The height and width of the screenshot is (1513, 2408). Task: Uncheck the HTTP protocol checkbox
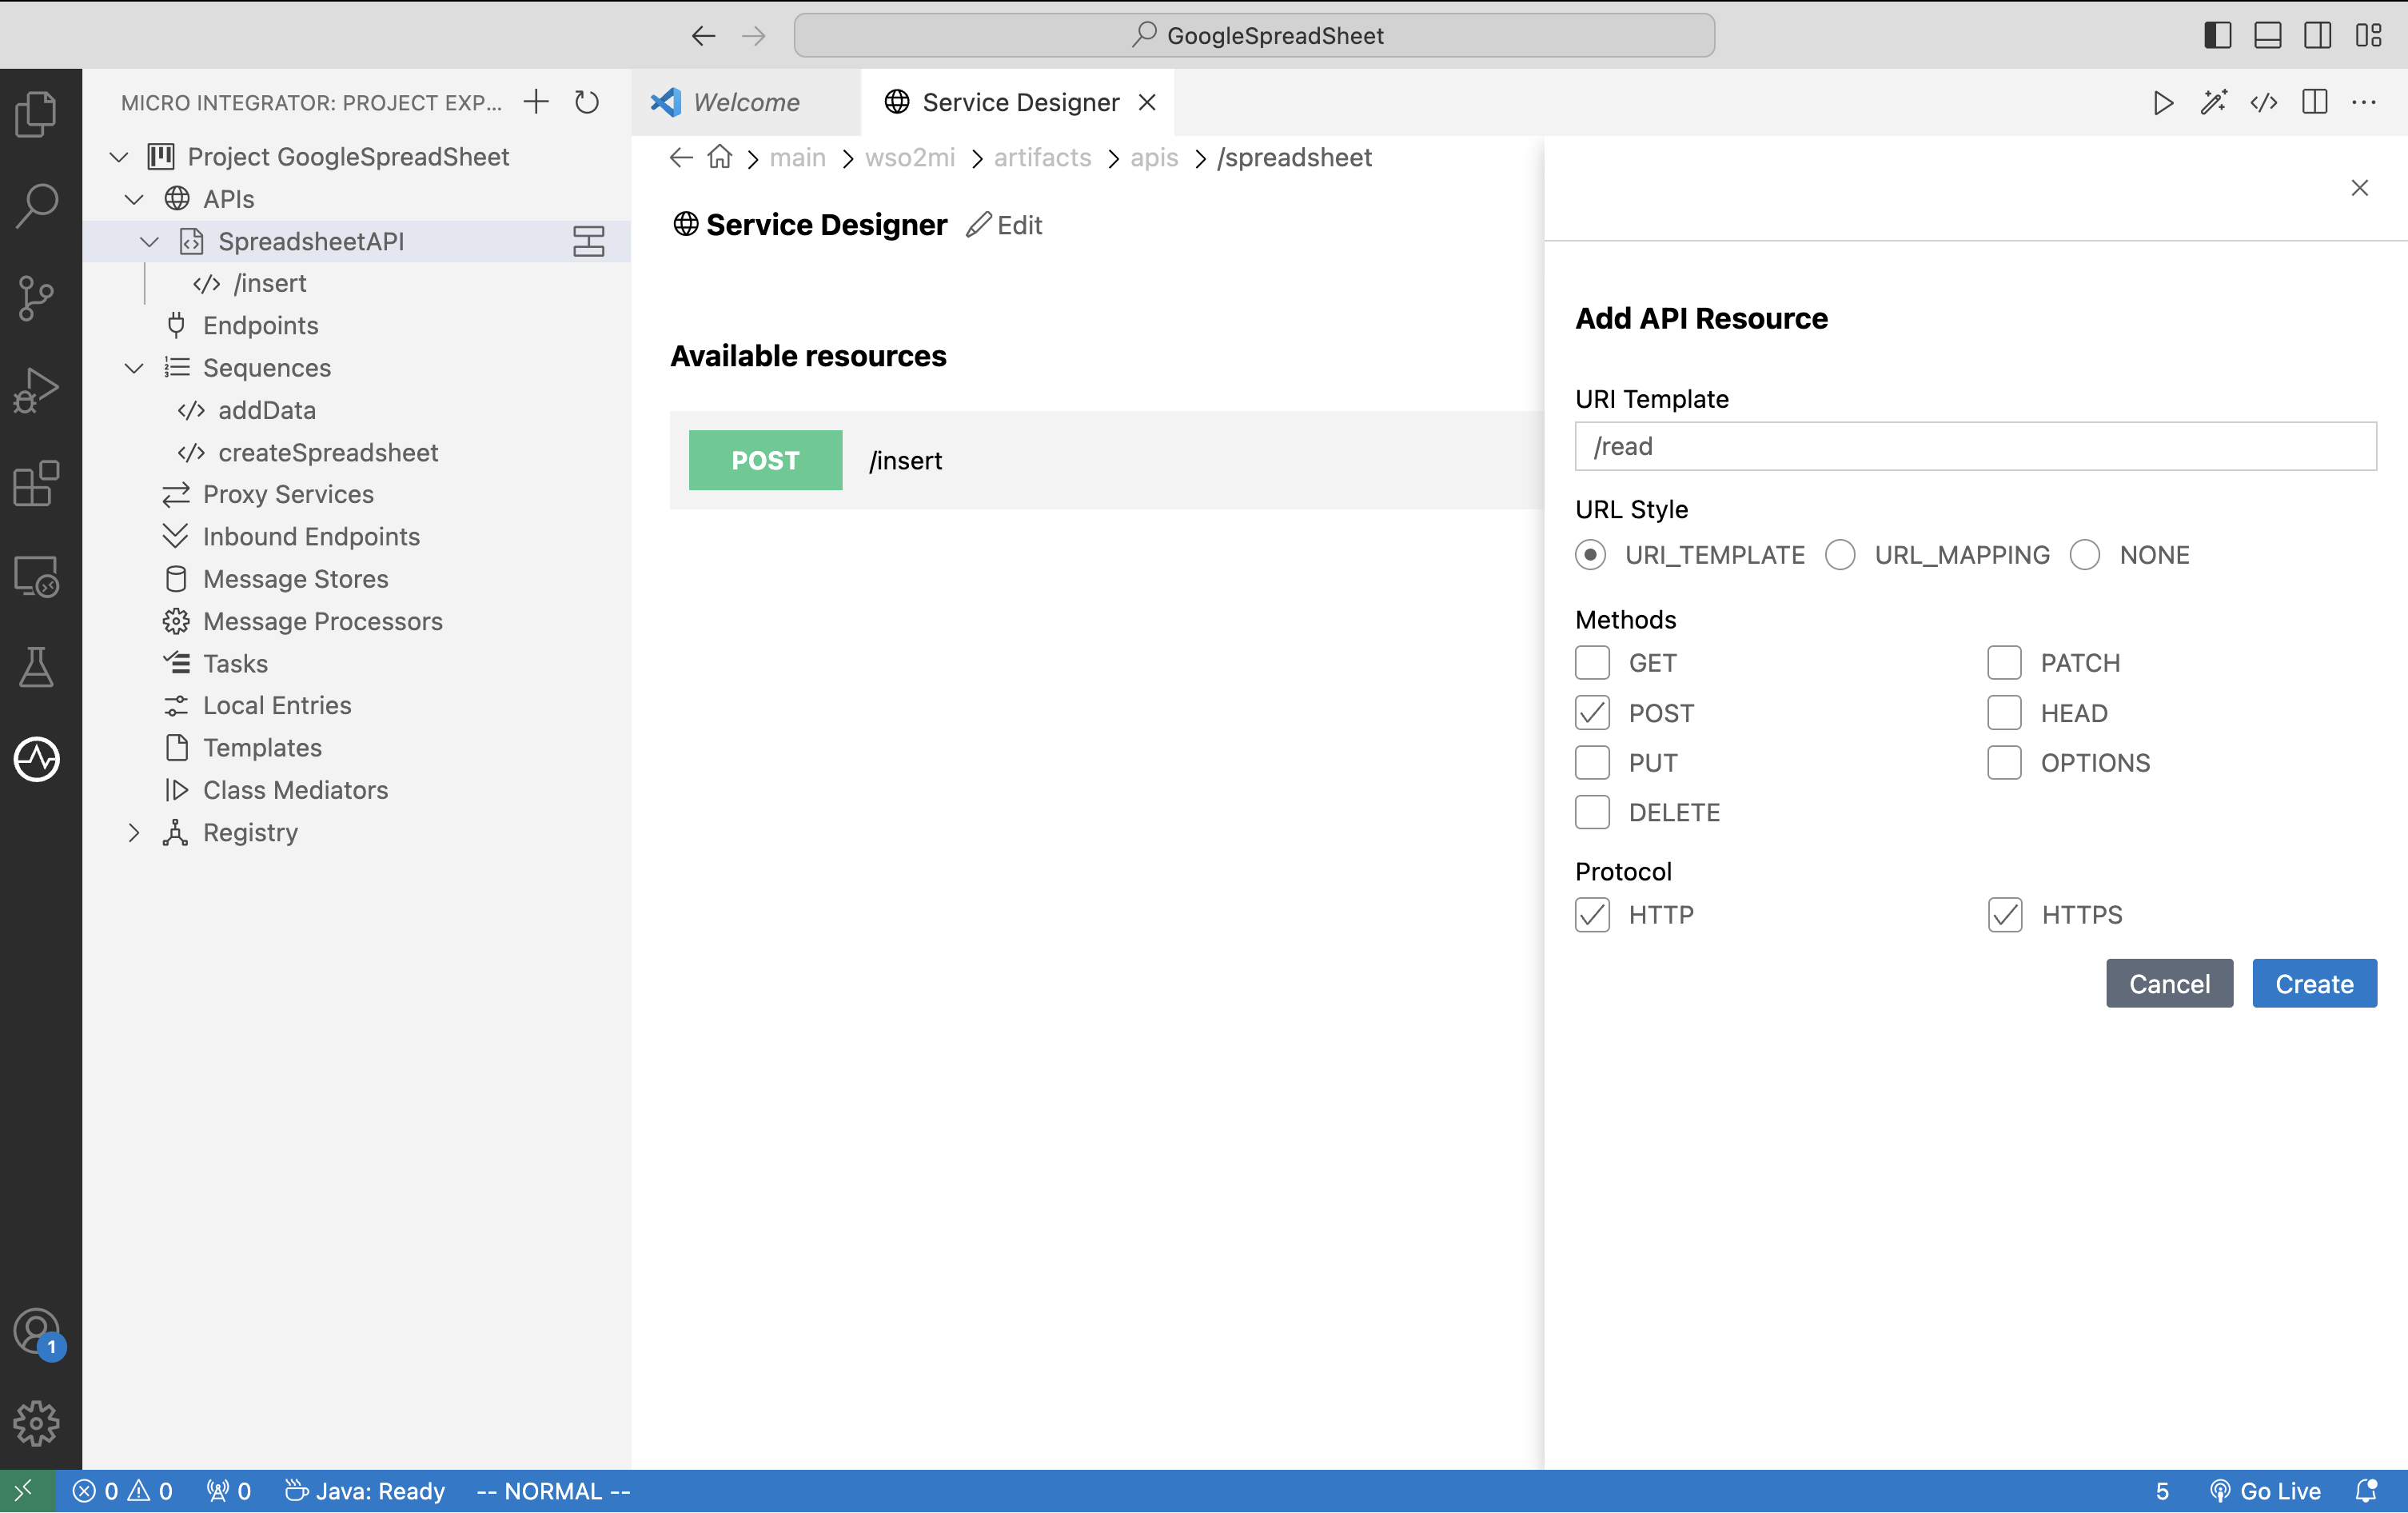coord(1592,915)
